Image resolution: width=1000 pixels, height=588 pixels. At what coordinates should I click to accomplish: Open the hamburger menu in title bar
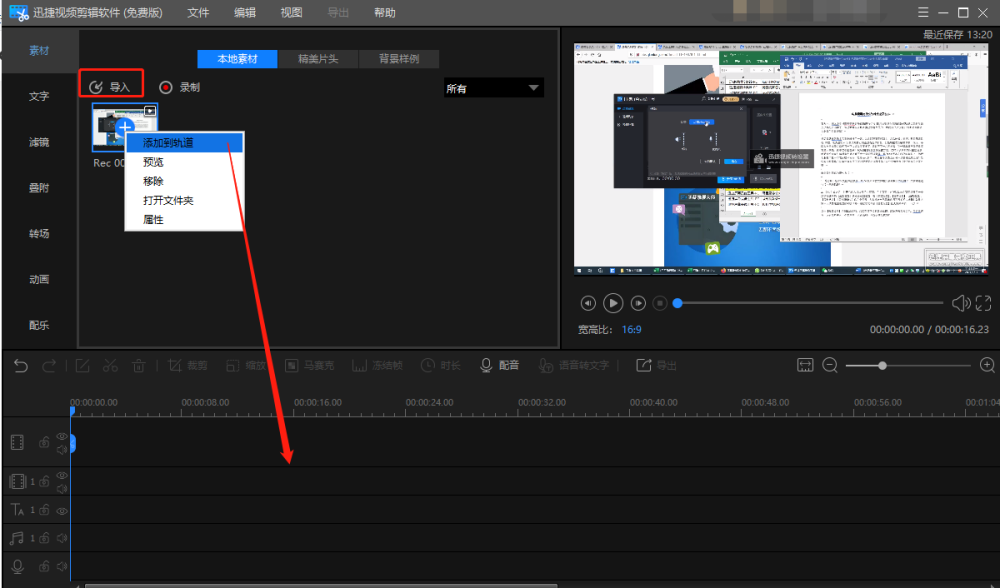(x=923, y=12)
